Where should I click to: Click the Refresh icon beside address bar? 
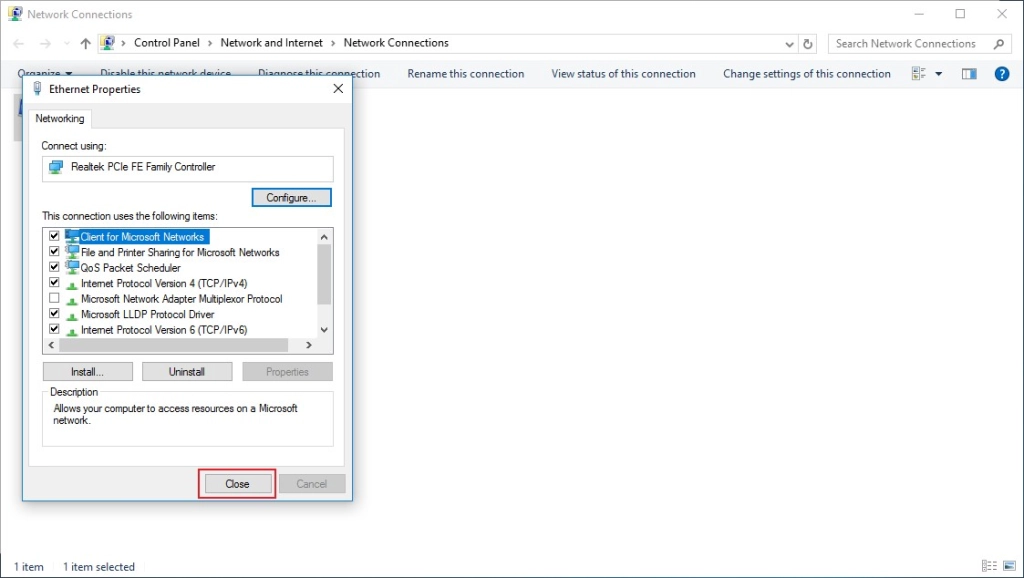coord(808,44)
